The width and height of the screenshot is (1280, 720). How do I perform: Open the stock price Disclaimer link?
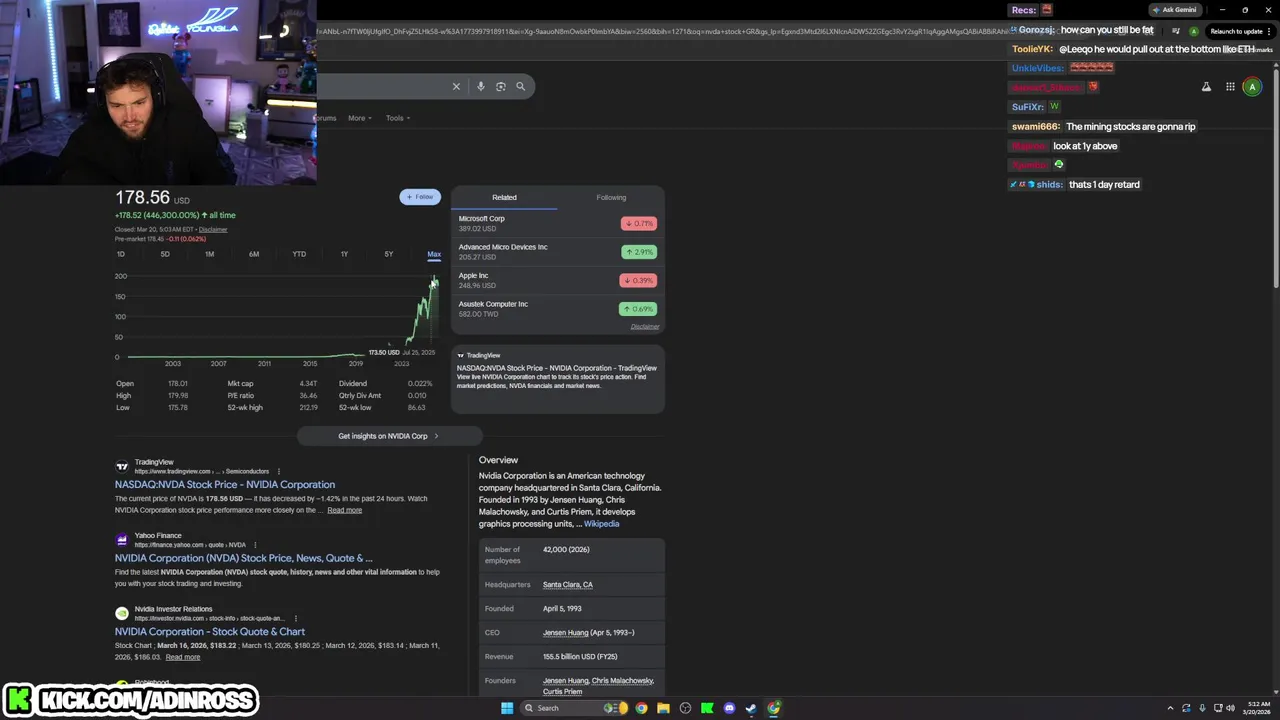pyautogui.click(x=213, y=230)
